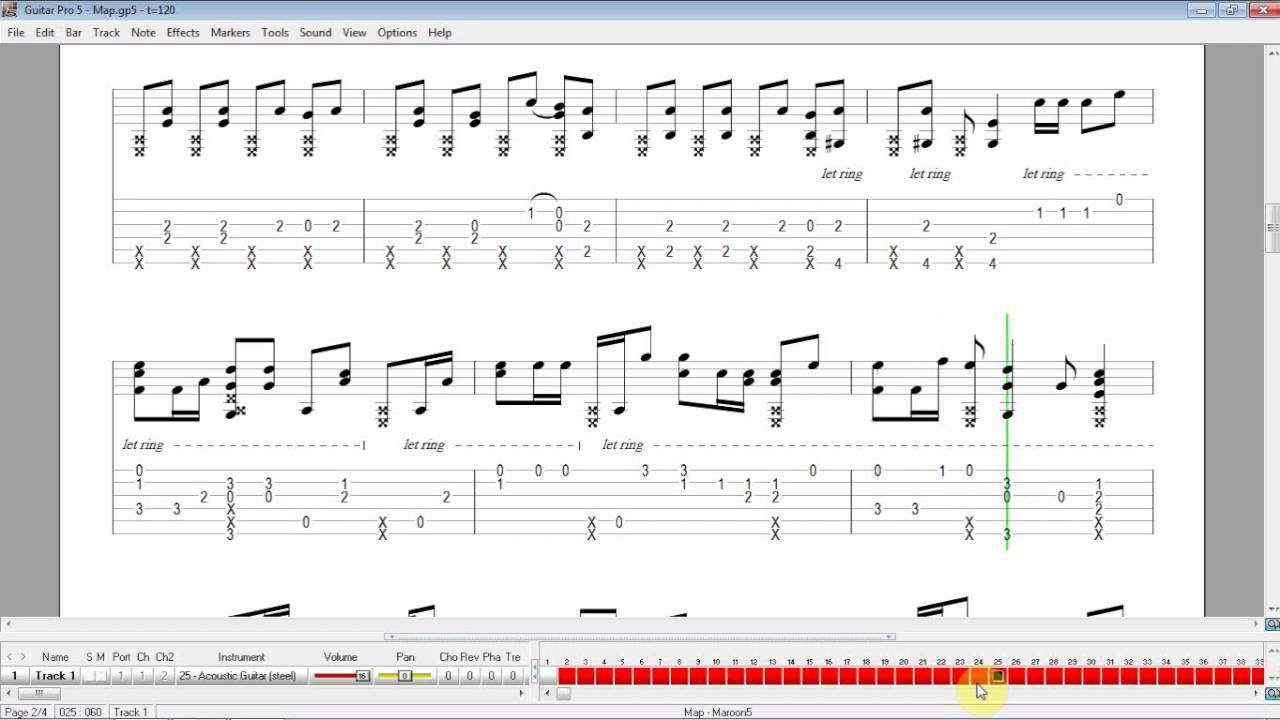The width and height of the screenshot is (1280, 720).
Task: Select bar 5 in the bar grid
Action: coord(622,676)
